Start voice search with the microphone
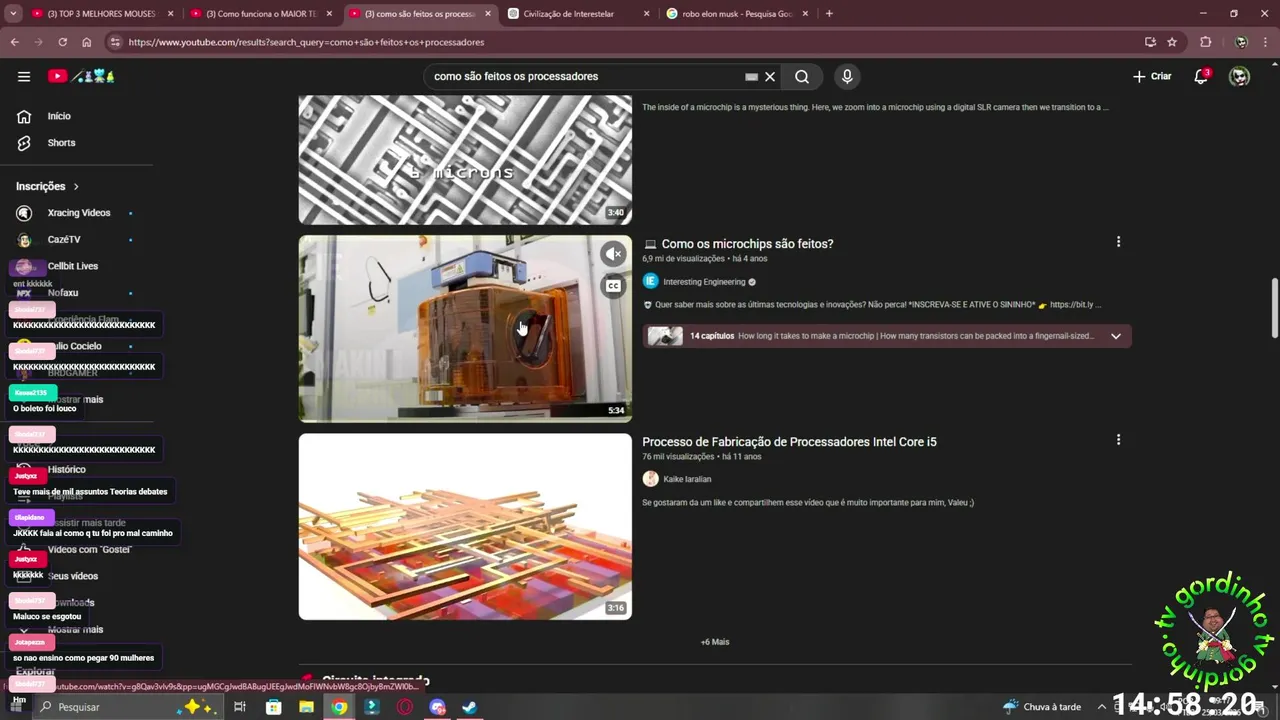Viewport: 1280px width, 720px height. [x=847, y=76]
